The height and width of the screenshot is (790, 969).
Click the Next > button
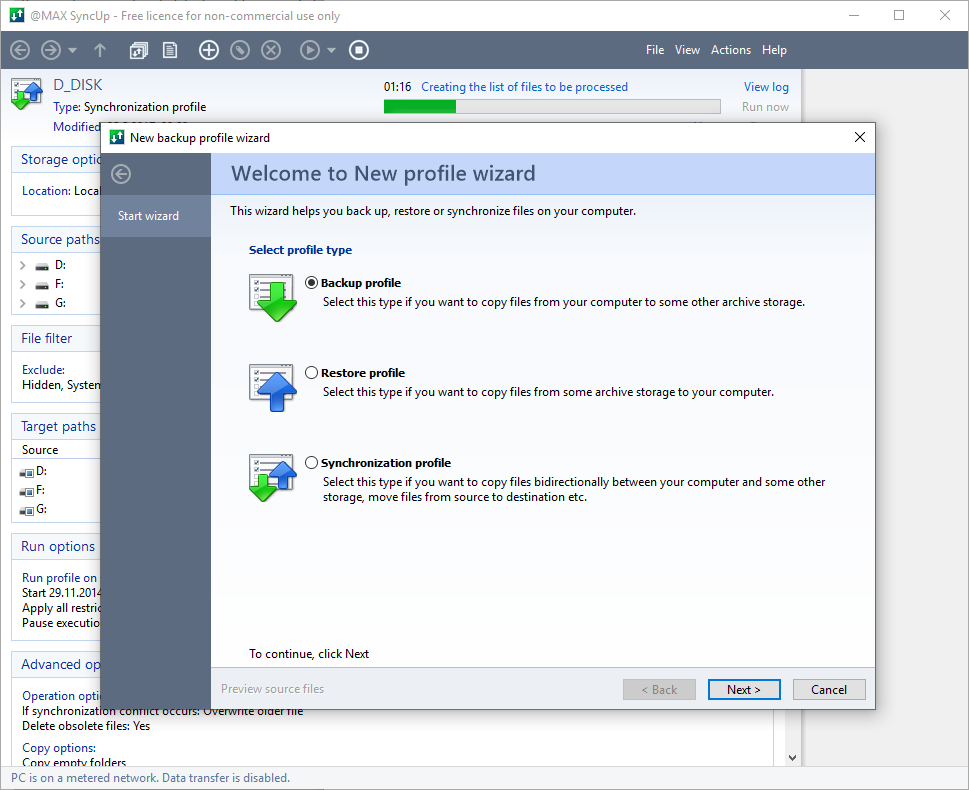pyautogui.click(x=744, y=689)
